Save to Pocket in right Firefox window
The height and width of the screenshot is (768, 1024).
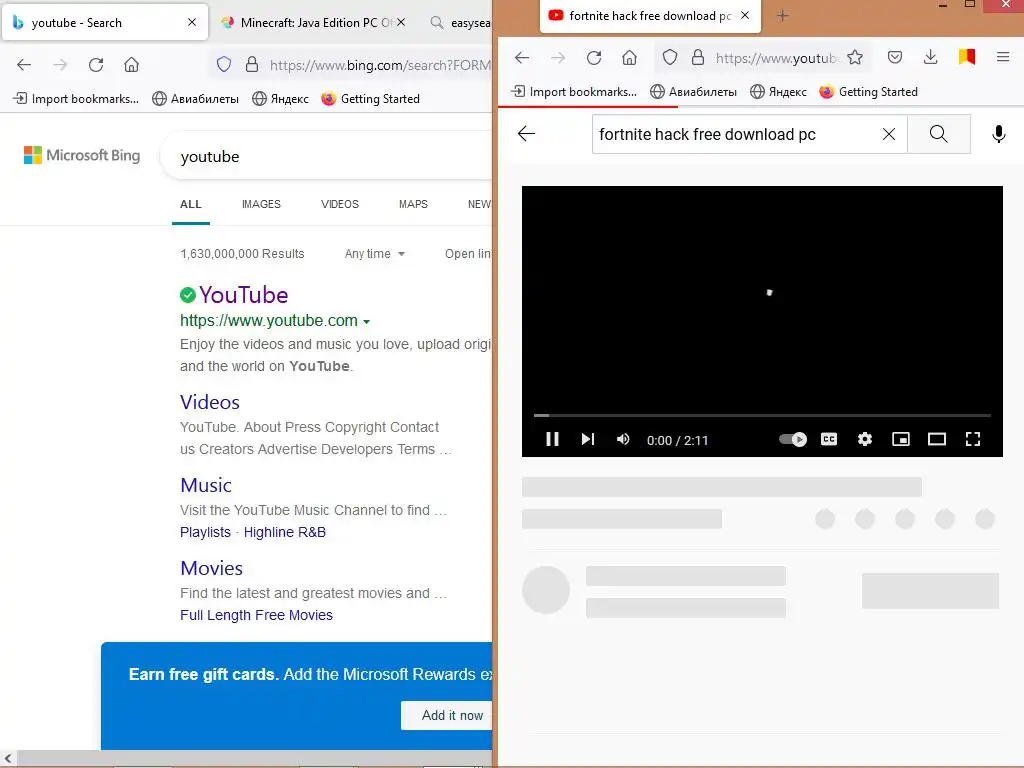895,57
